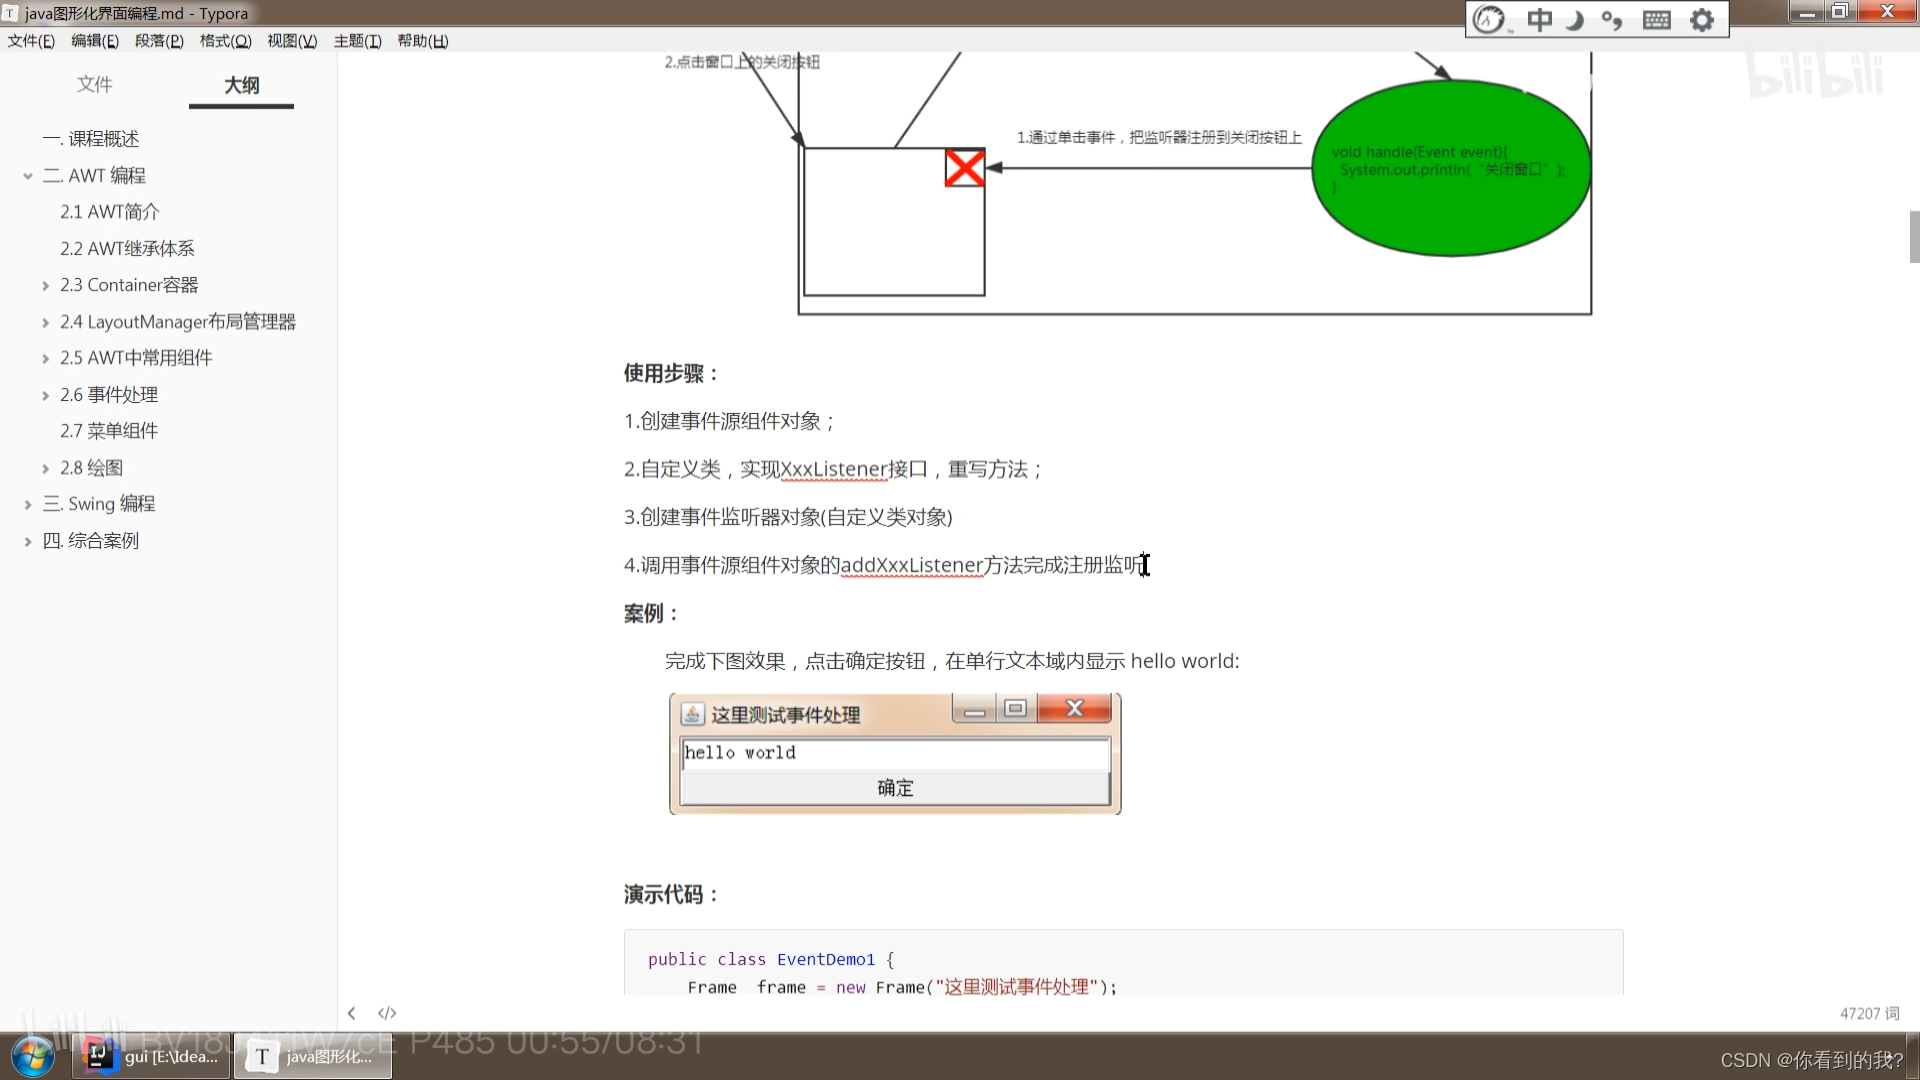Switch to IntelliJ IDEA from the taskbar

pos(150,1056)
